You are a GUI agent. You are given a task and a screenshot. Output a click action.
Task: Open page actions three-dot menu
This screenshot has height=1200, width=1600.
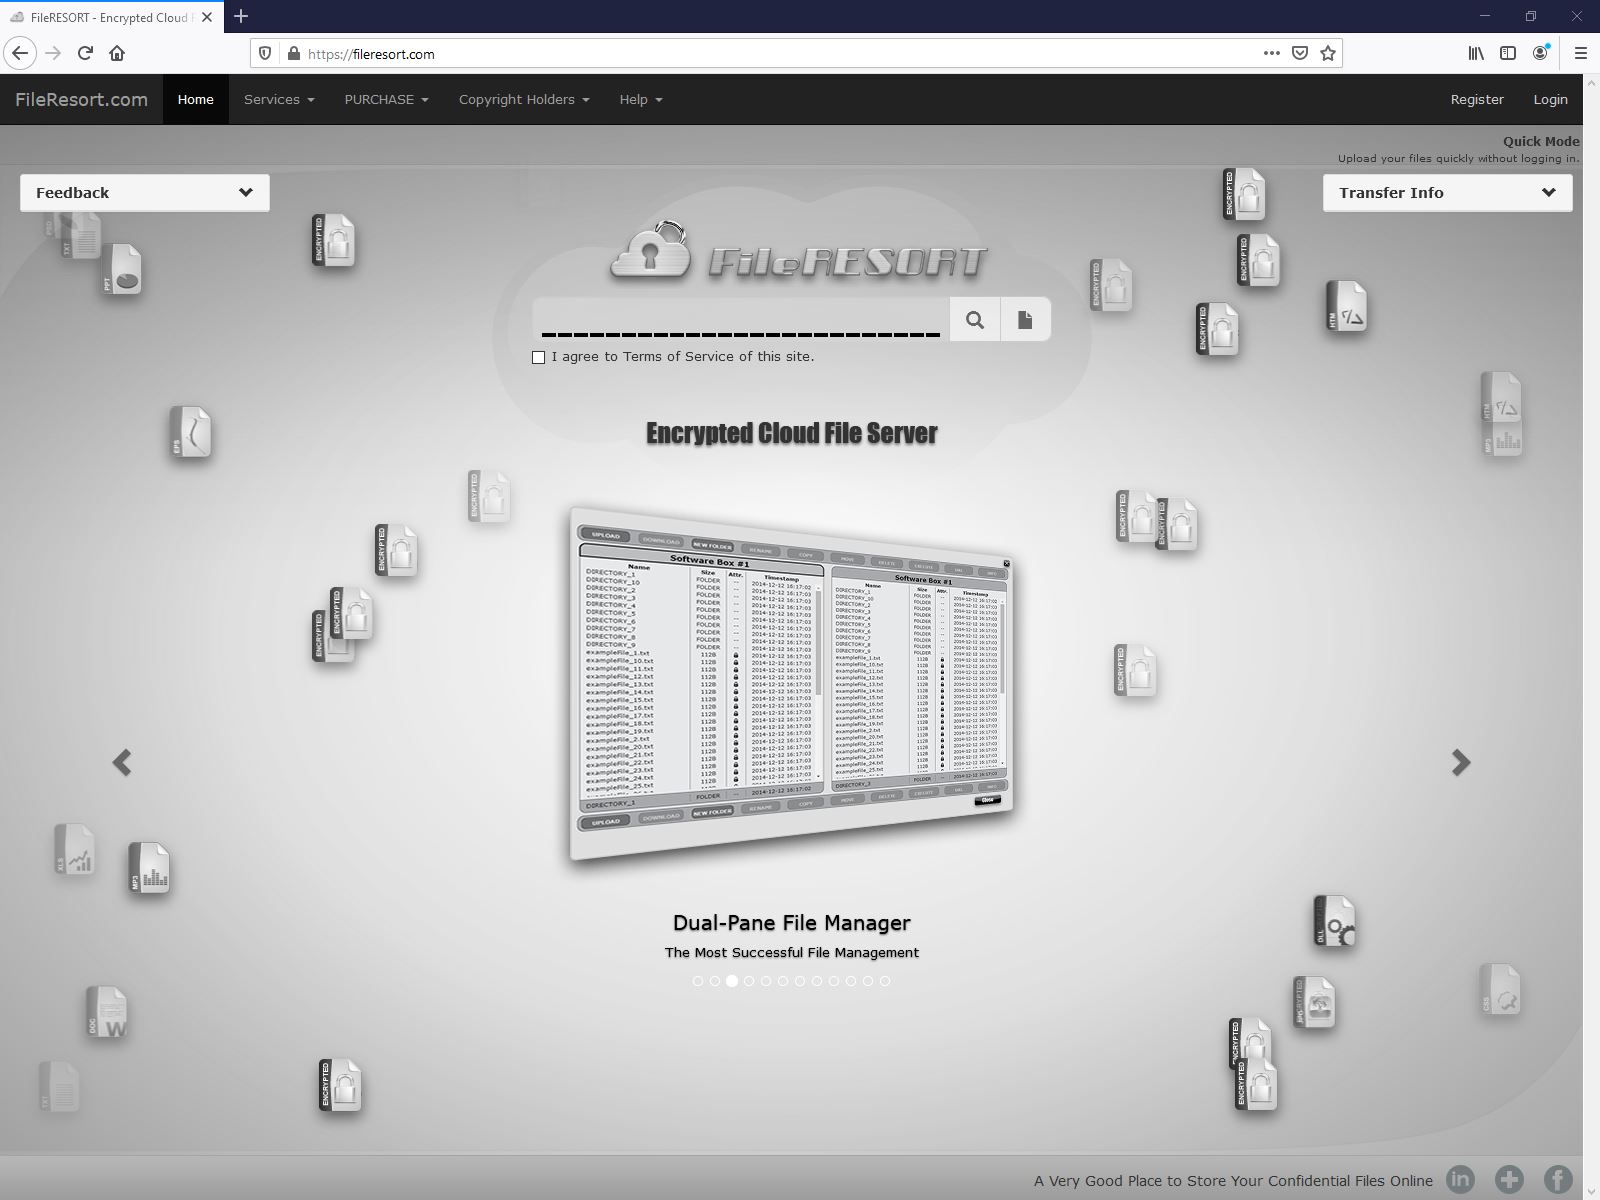[x=1271, y=53]
